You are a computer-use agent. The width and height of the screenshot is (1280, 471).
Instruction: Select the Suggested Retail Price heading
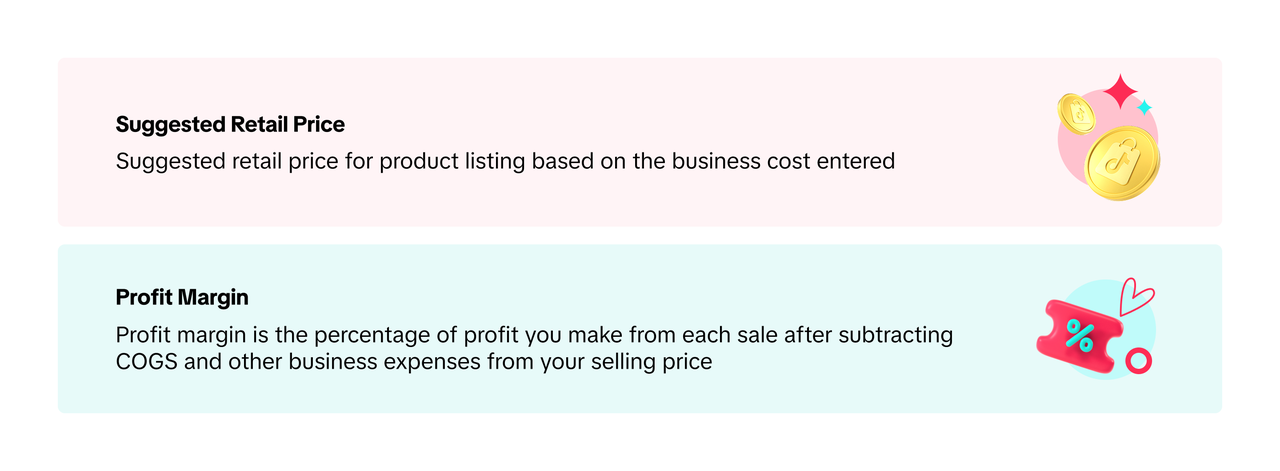tap(230, 125)
